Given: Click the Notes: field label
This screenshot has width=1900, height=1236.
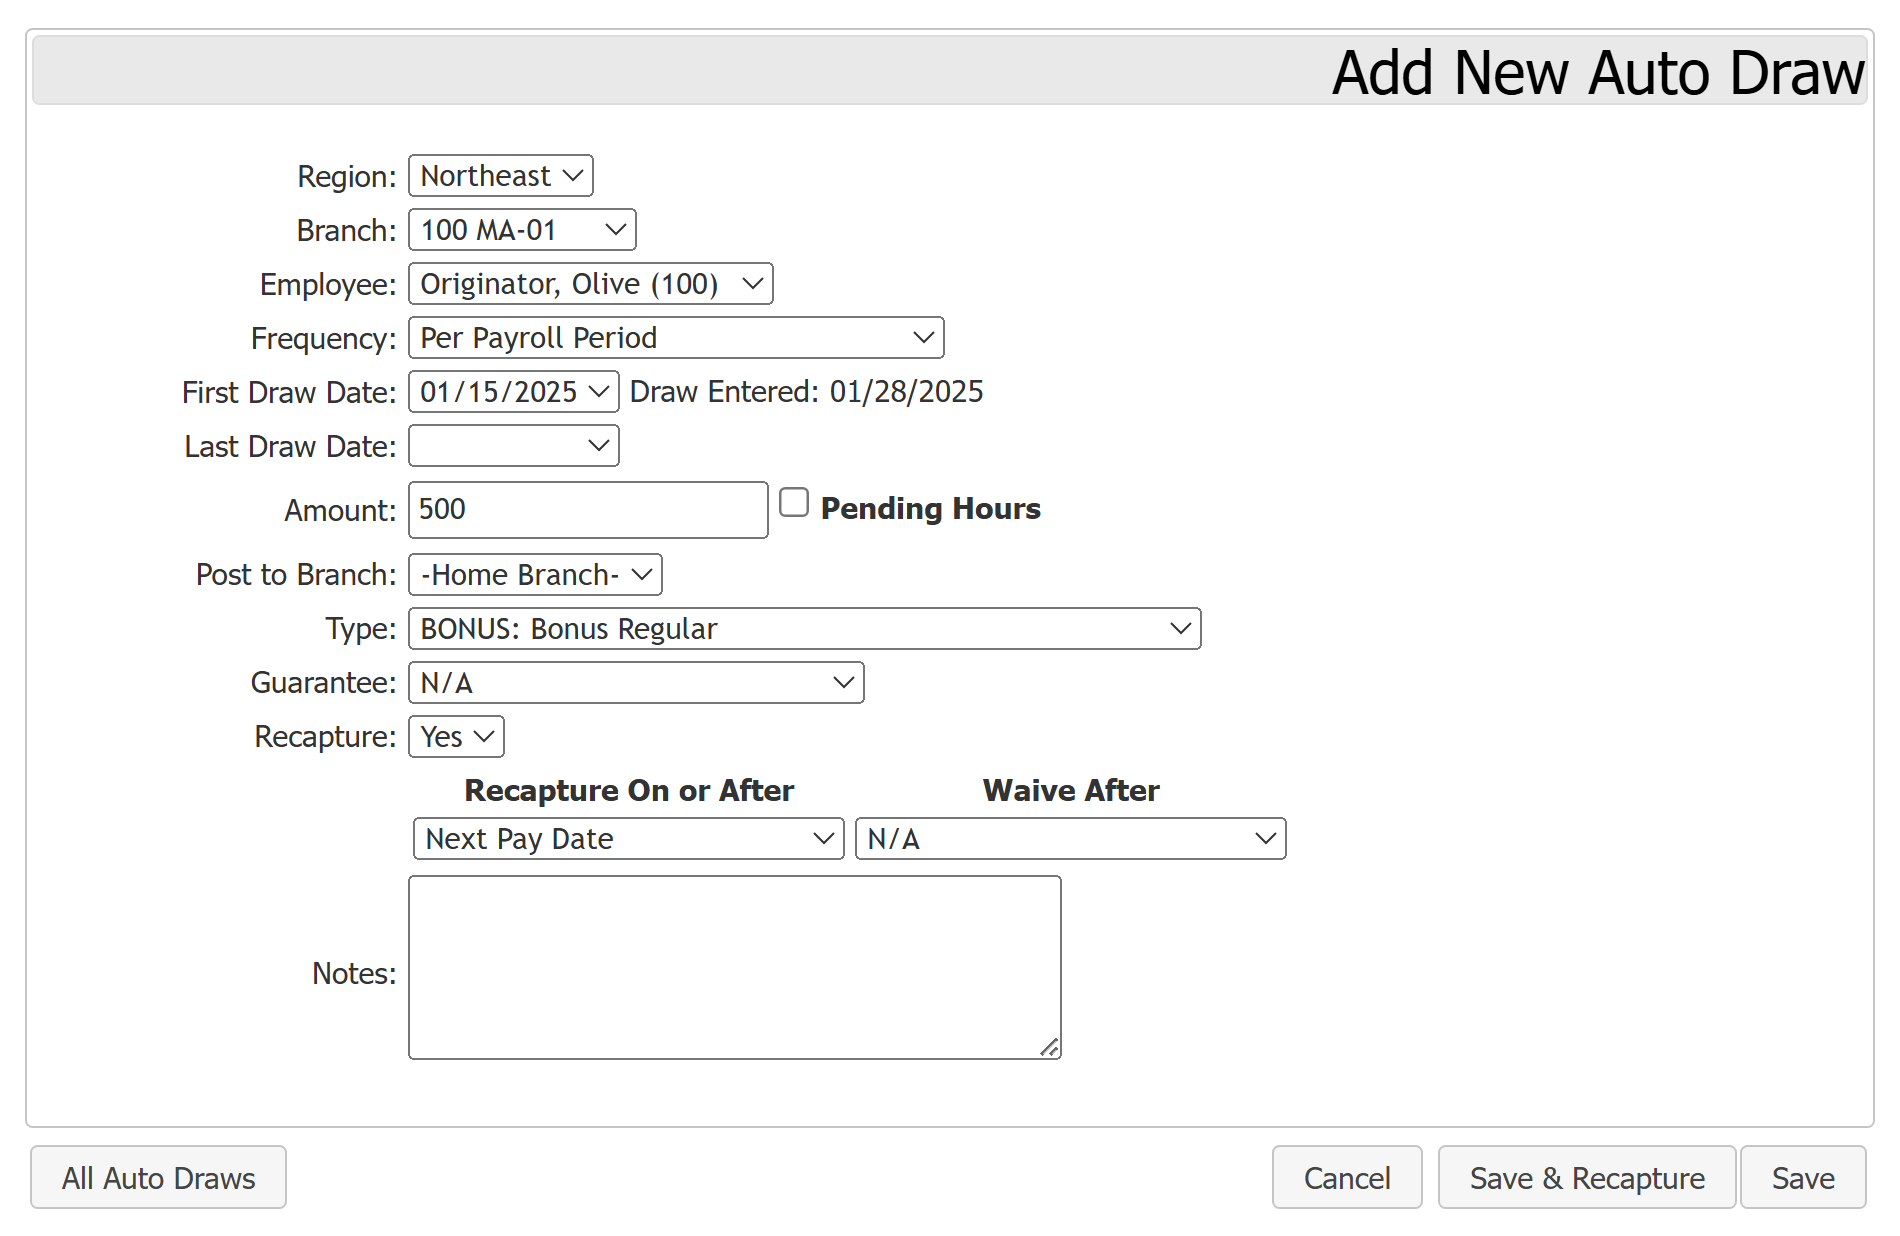Looking at the screenshot, I should pyautogui.click(x=354, y=974).
